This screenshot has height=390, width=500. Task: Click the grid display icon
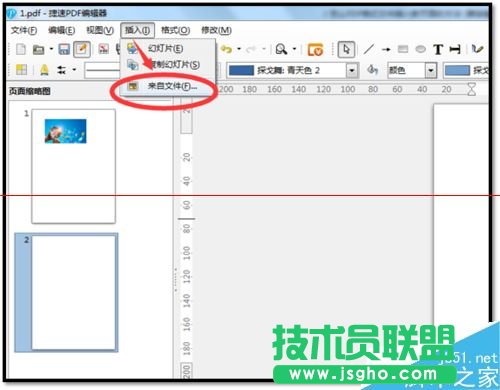(x=21, y=70)
